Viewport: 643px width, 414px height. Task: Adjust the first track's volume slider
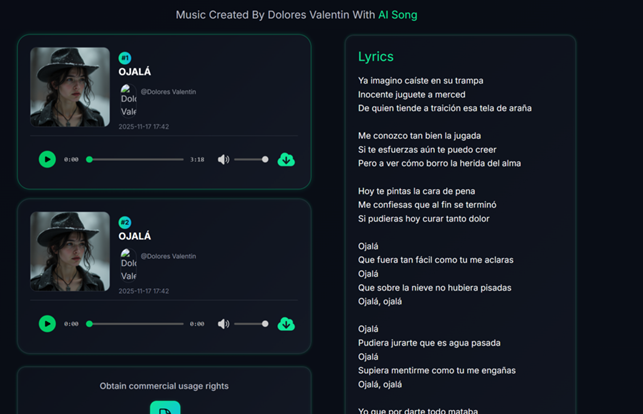click(252, 159)
